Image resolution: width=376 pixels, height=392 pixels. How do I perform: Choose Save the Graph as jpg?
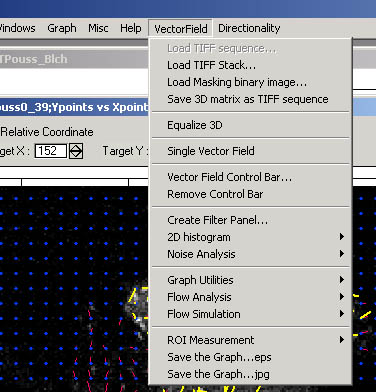(x=251, y=374)
